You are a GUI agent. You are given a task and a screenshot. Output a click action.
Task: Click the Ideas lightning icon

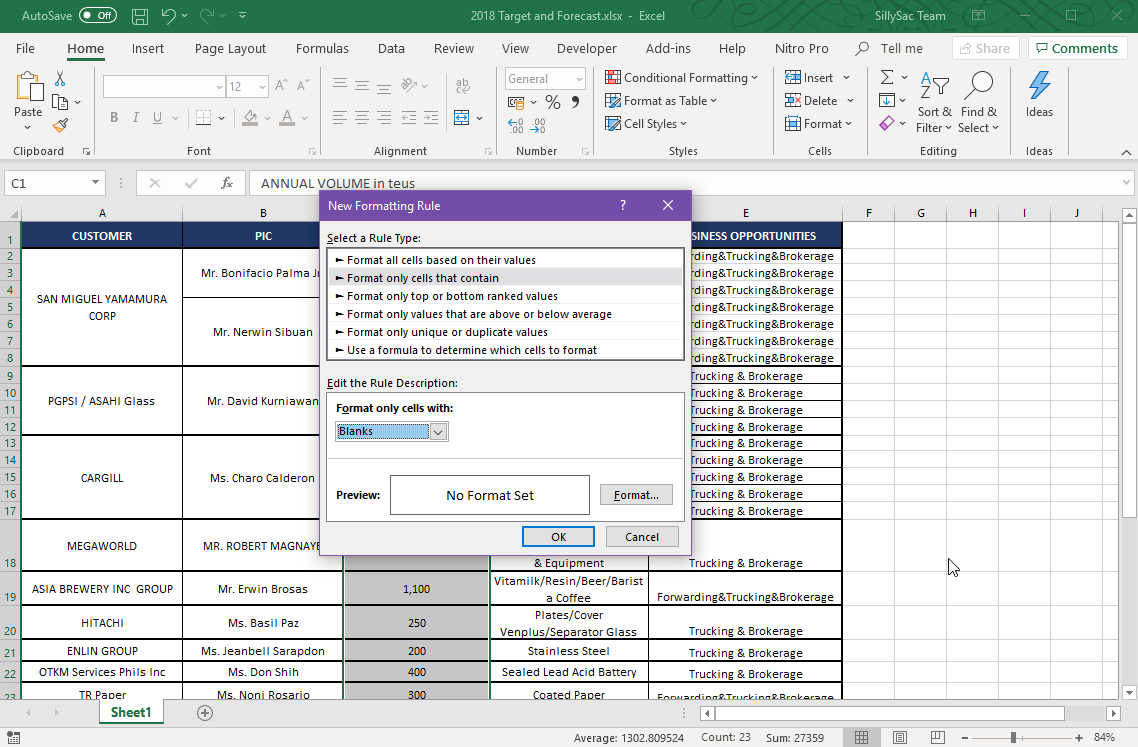pyautogui.click(x=1039, y=86)
